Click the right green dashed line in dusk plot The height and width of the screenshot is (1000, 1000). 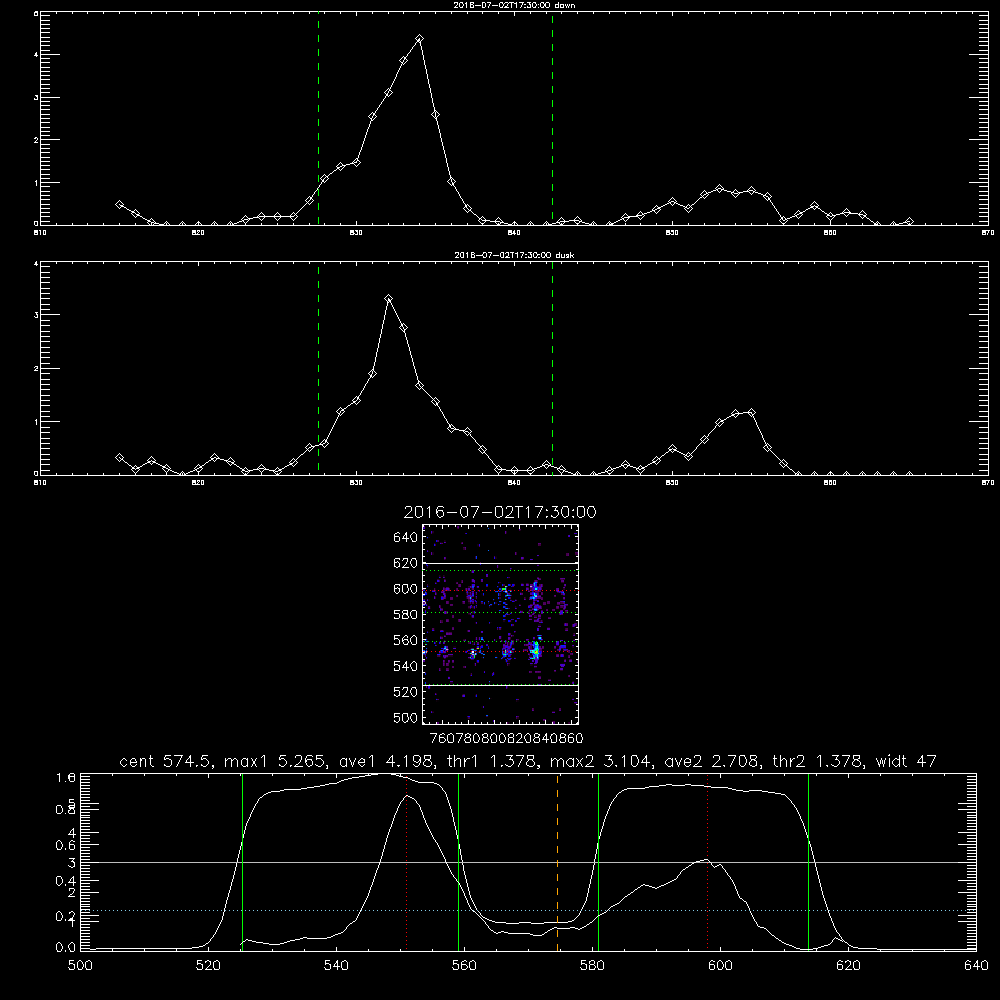(552, 368)
